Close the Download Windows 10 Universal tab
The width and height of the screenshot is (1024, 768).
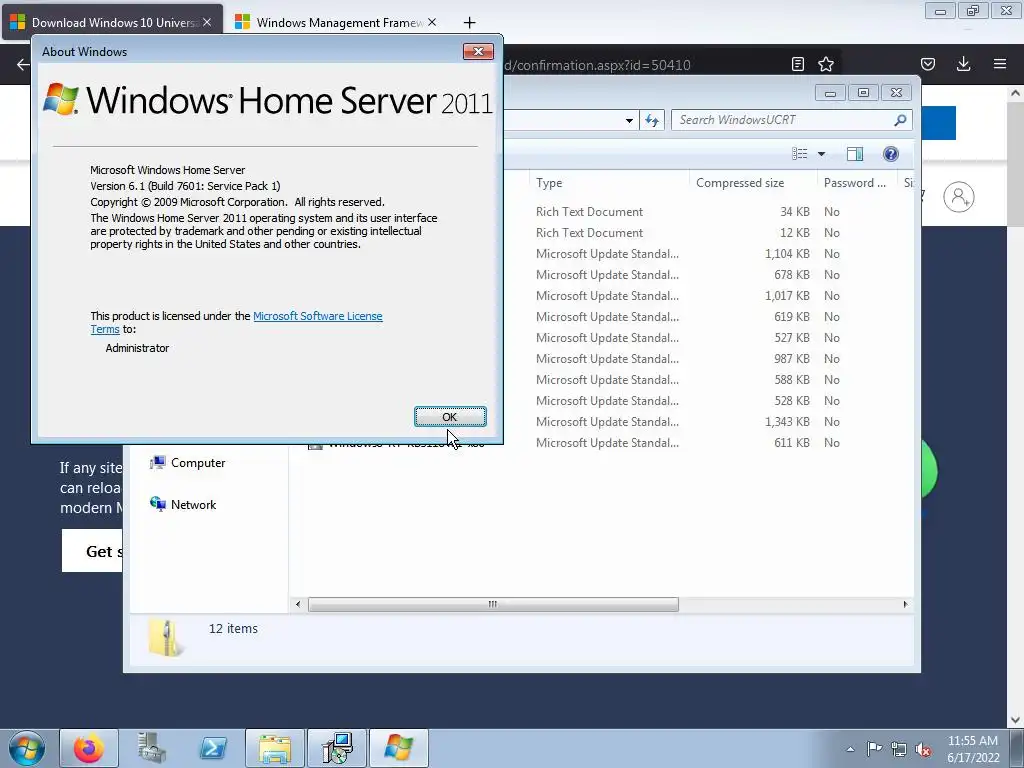point(207,22)
